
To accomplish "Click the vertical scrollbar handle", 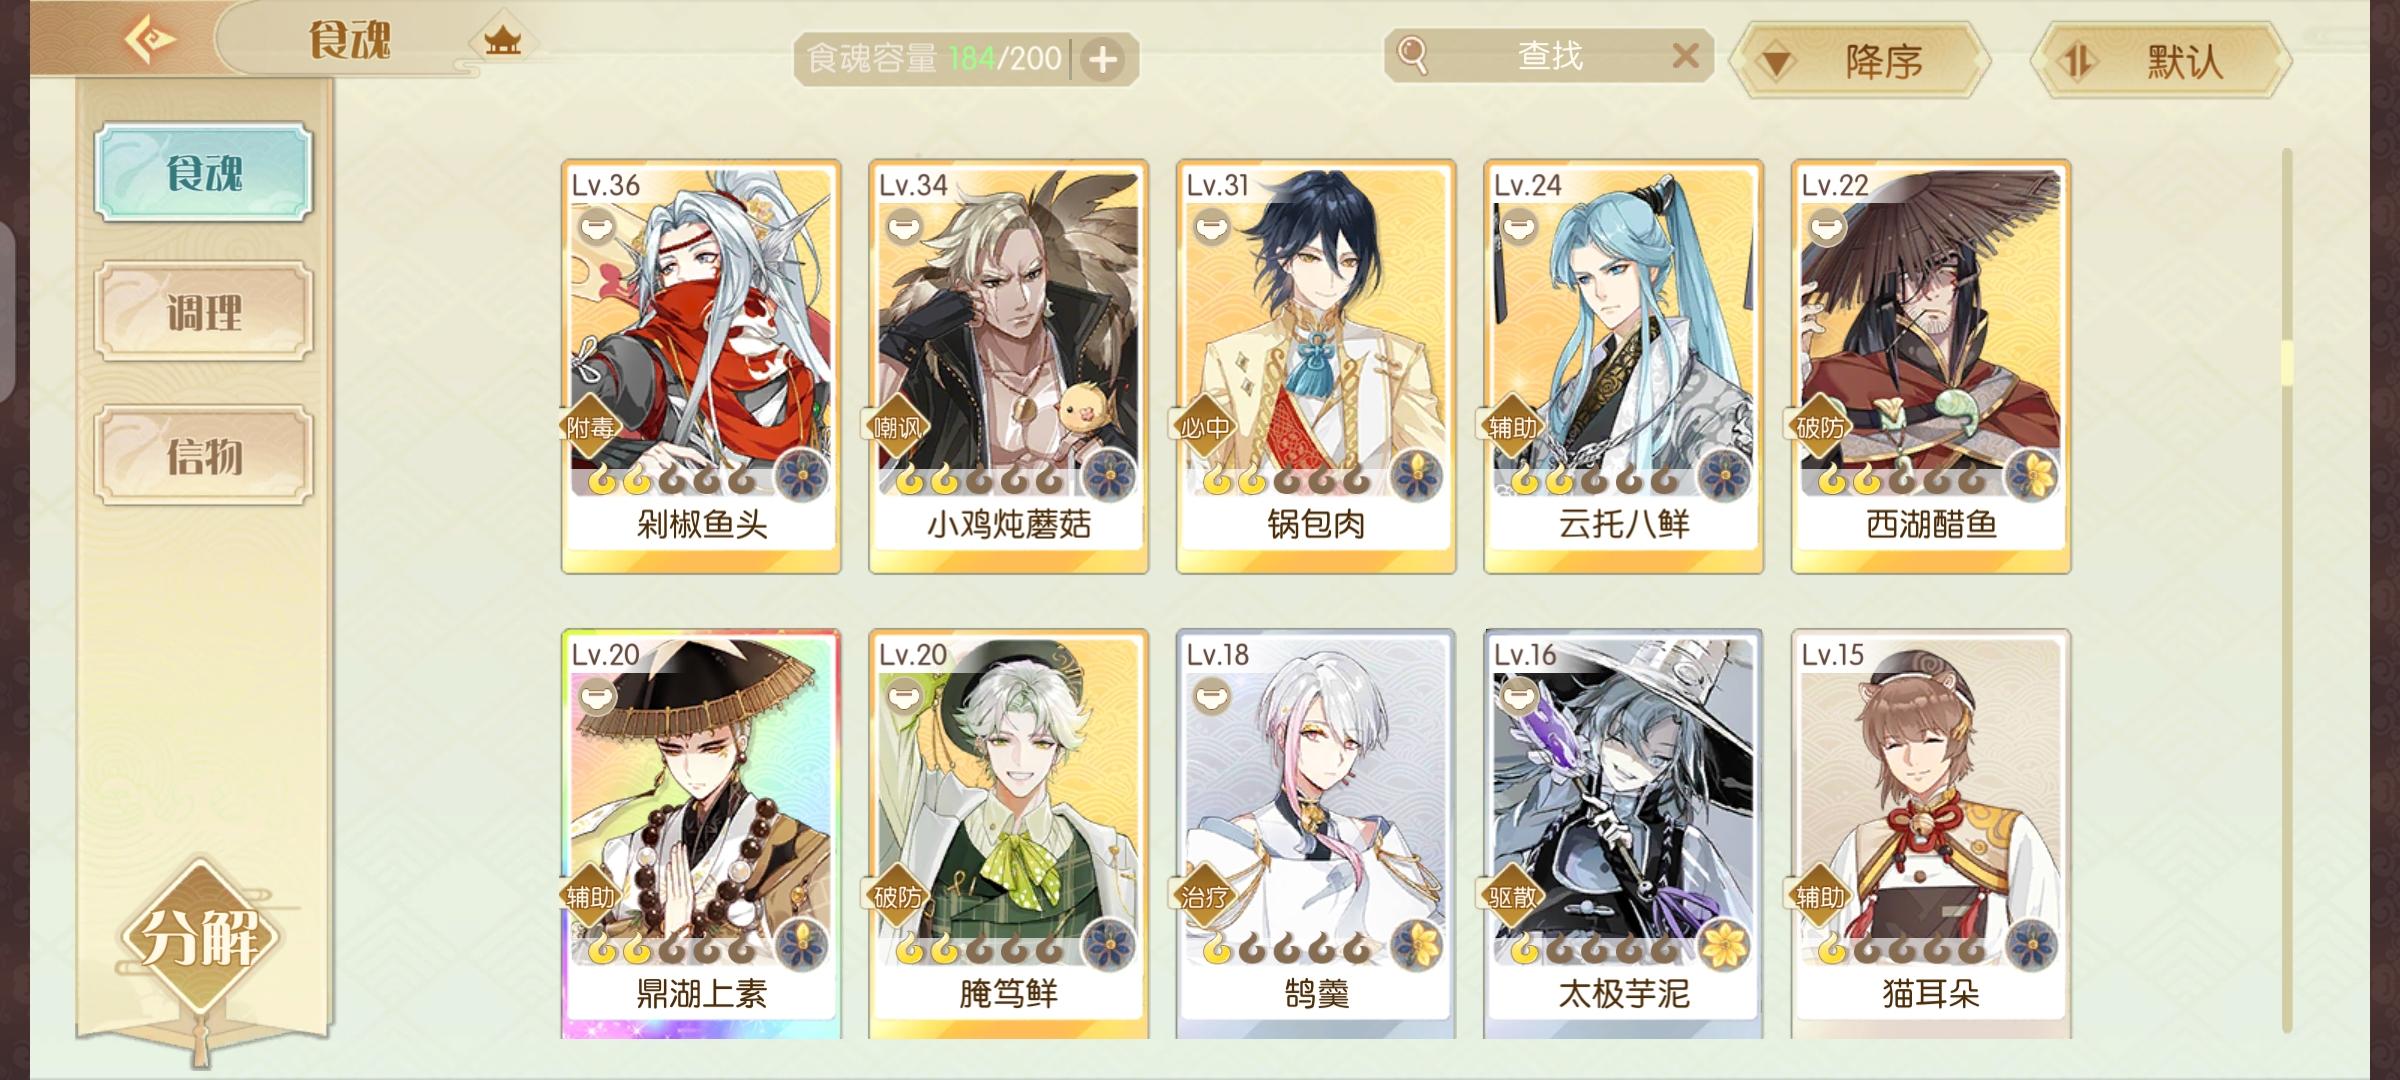I will click(2287, 364).
